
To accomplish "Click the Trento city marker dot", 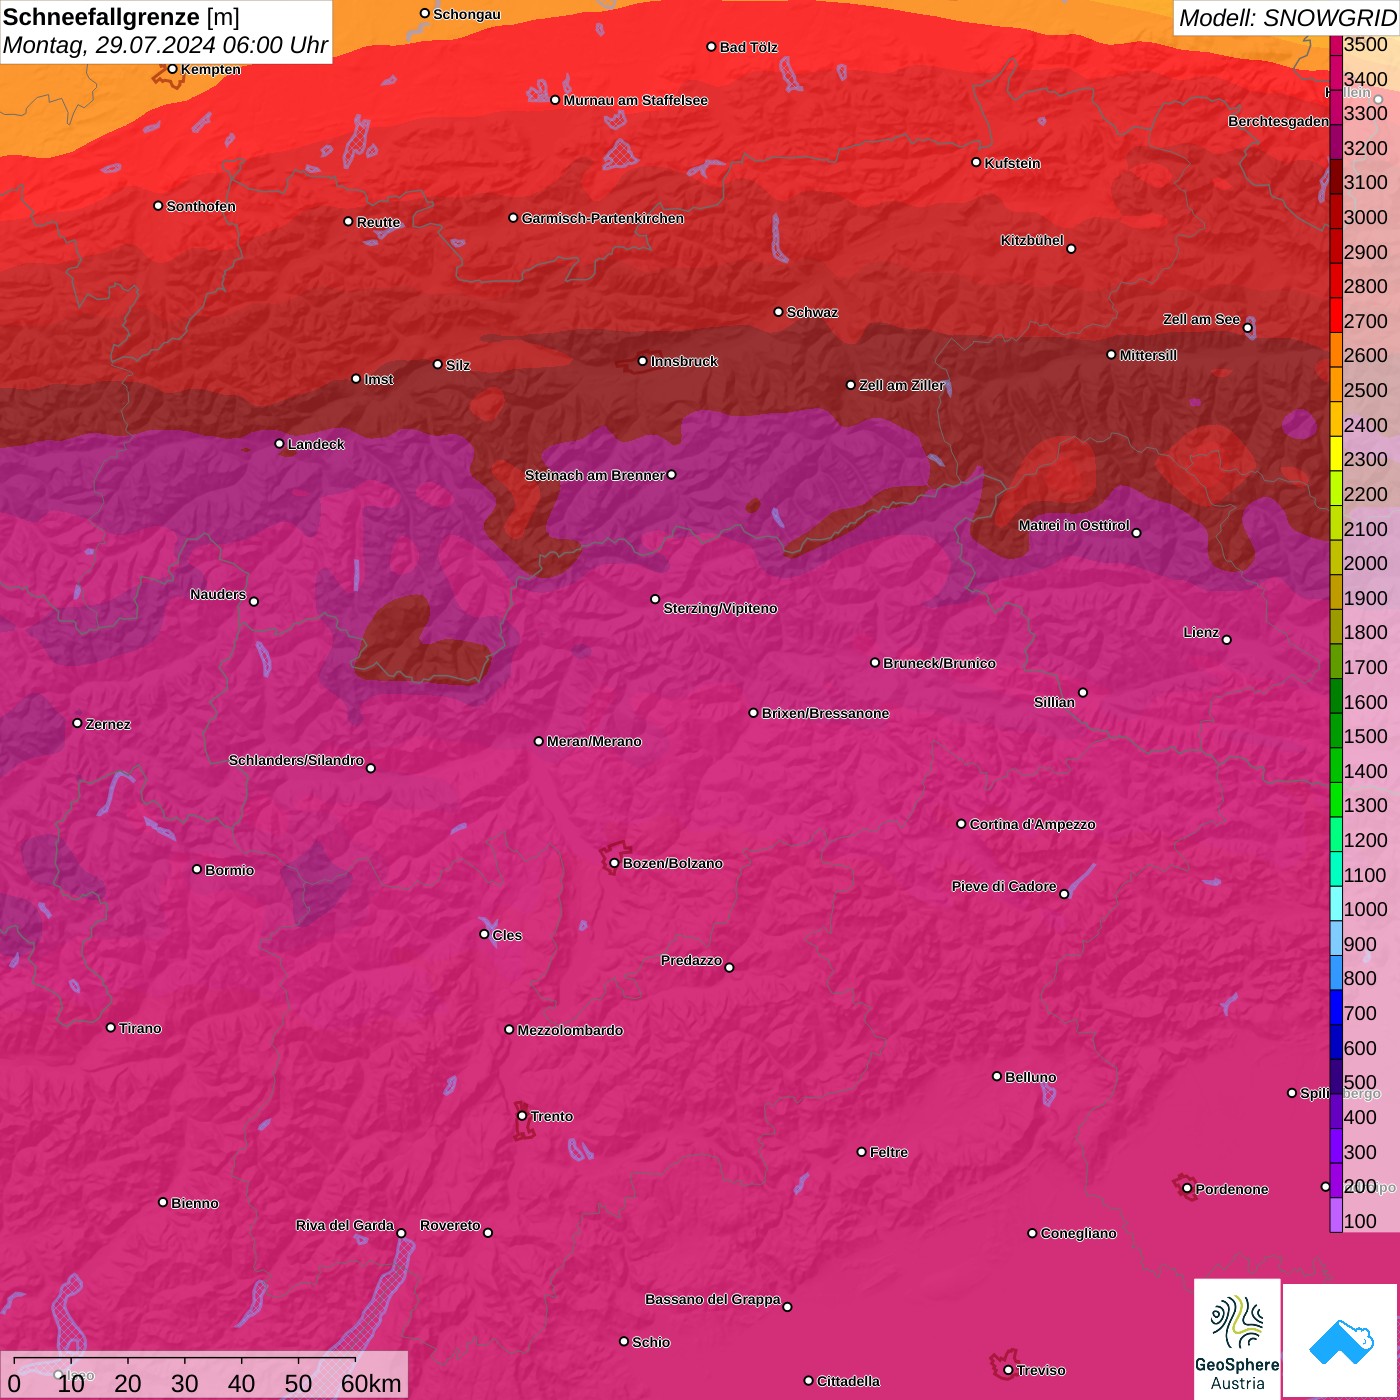I will [522, 1116].
